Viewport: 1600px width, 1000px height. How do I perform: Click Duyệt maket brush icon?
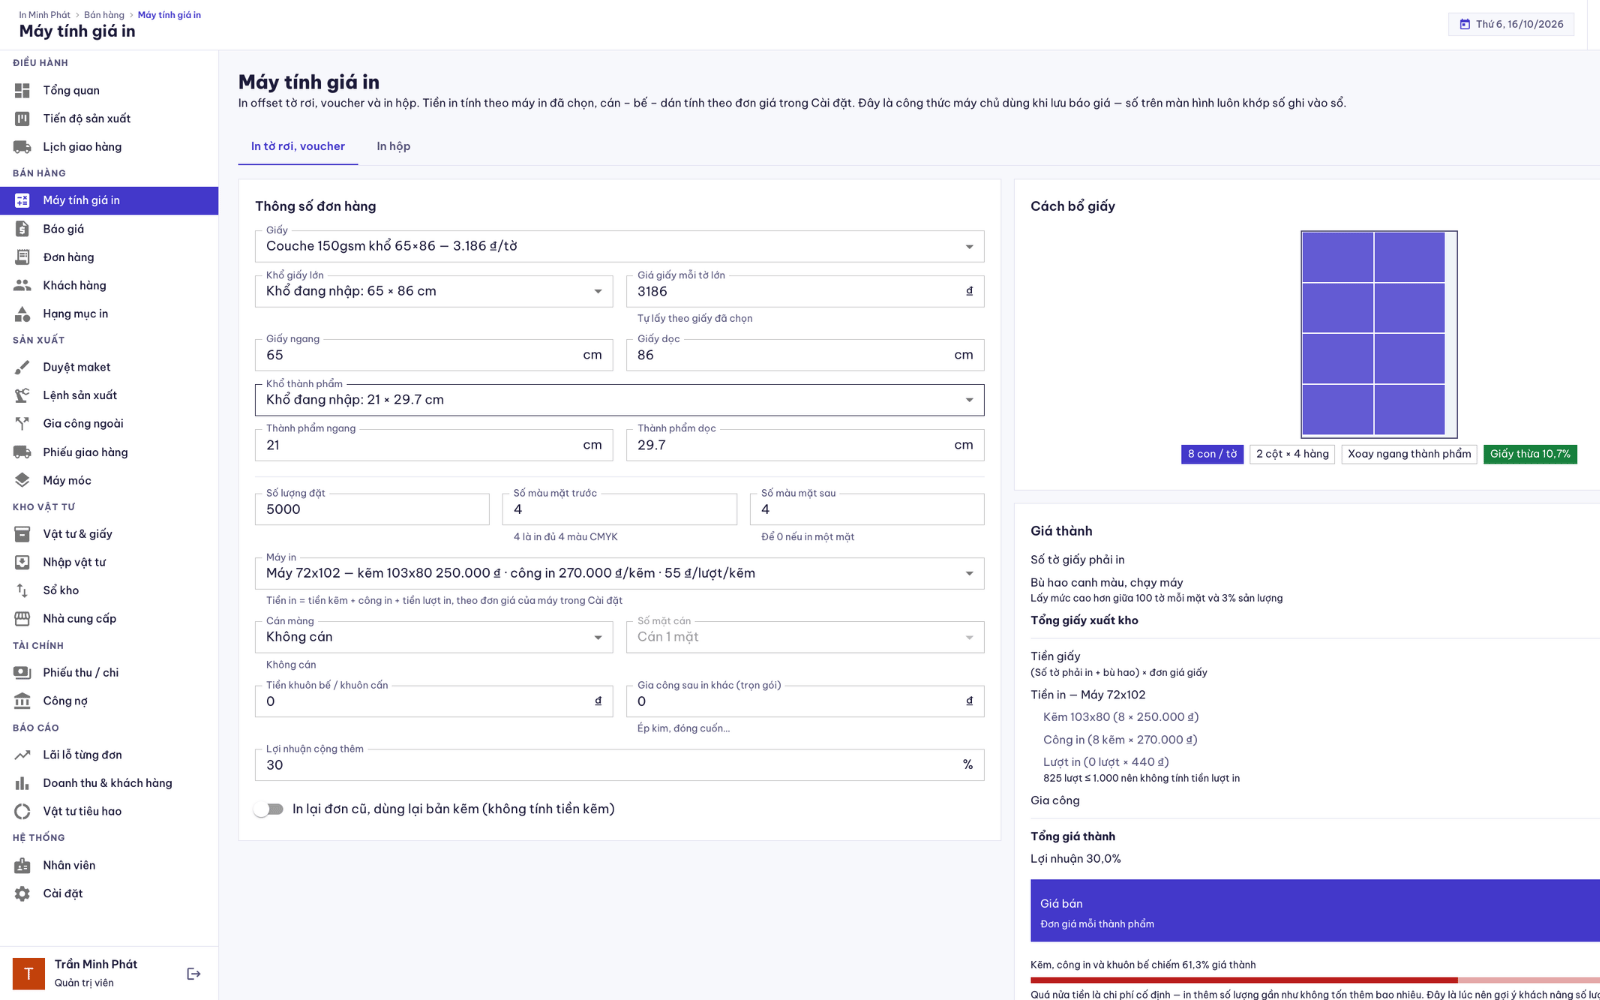(x=22, y=367)
